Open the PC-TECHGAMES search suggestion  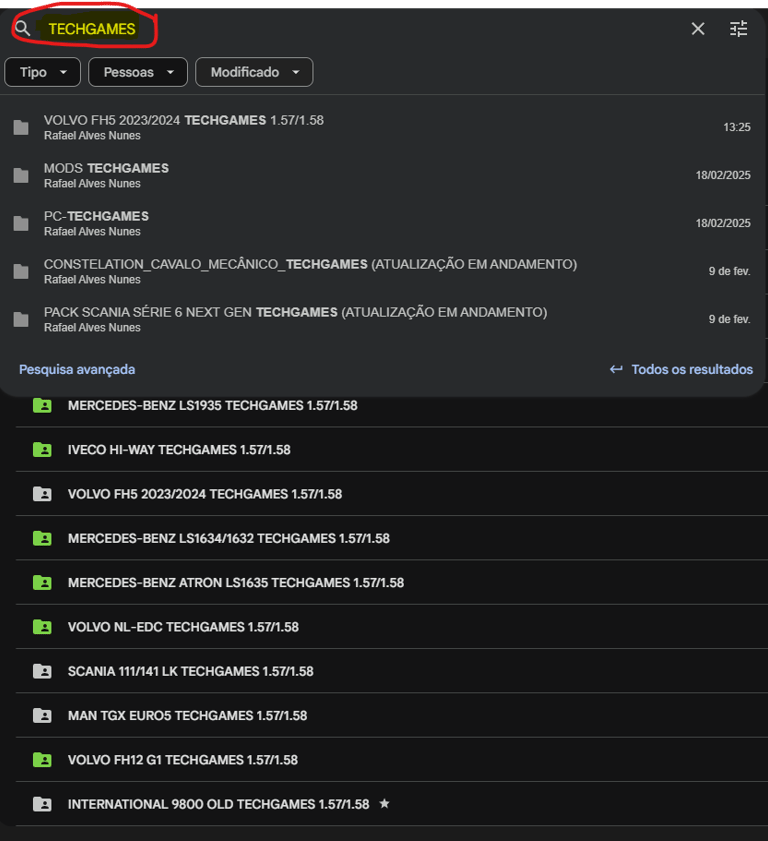click(x=382, y=223)
